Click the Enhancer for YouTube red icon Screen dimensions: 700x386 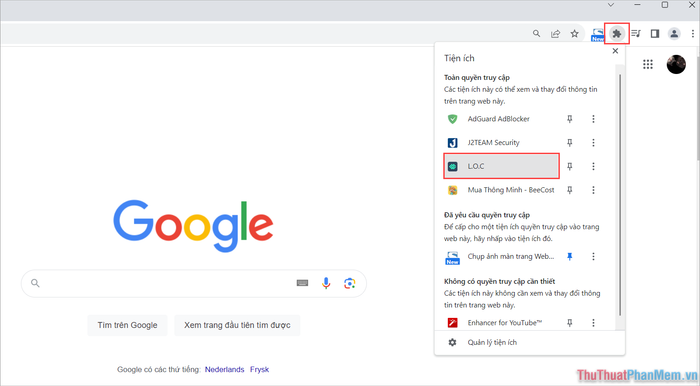tap(452, 323)
